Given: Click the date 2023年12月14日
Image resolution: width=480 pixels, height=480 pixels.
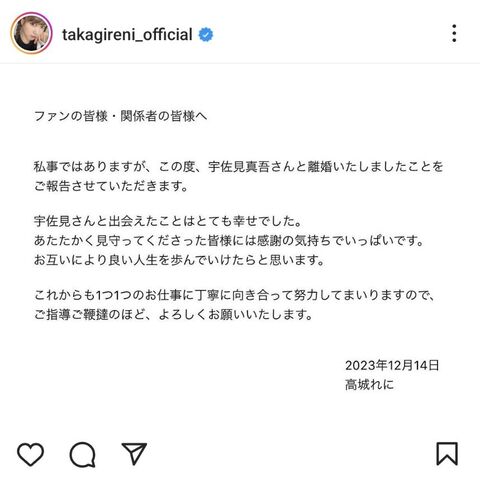Looking at the screenshot, I should [x=392, y=366].
